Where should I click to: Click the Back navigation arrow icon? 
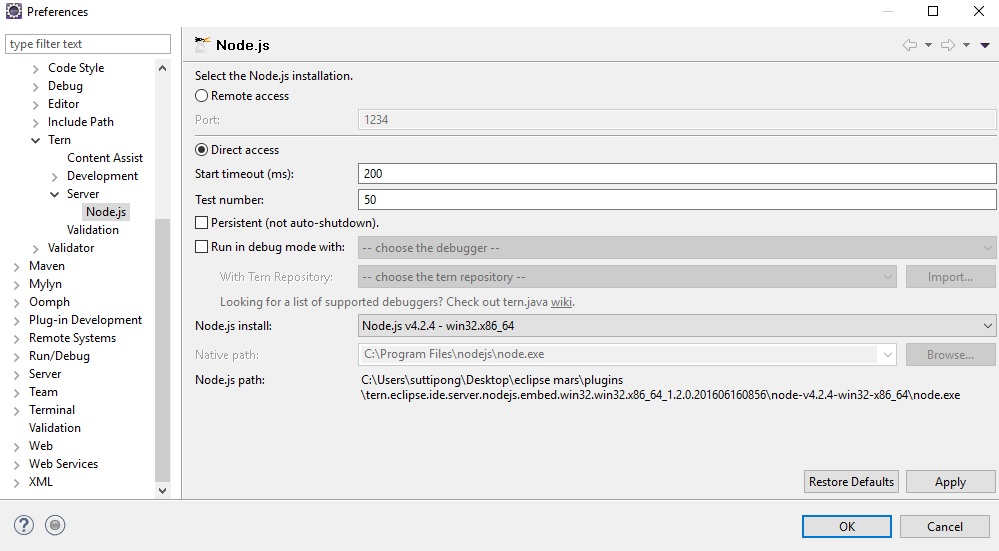pos(910,45)
